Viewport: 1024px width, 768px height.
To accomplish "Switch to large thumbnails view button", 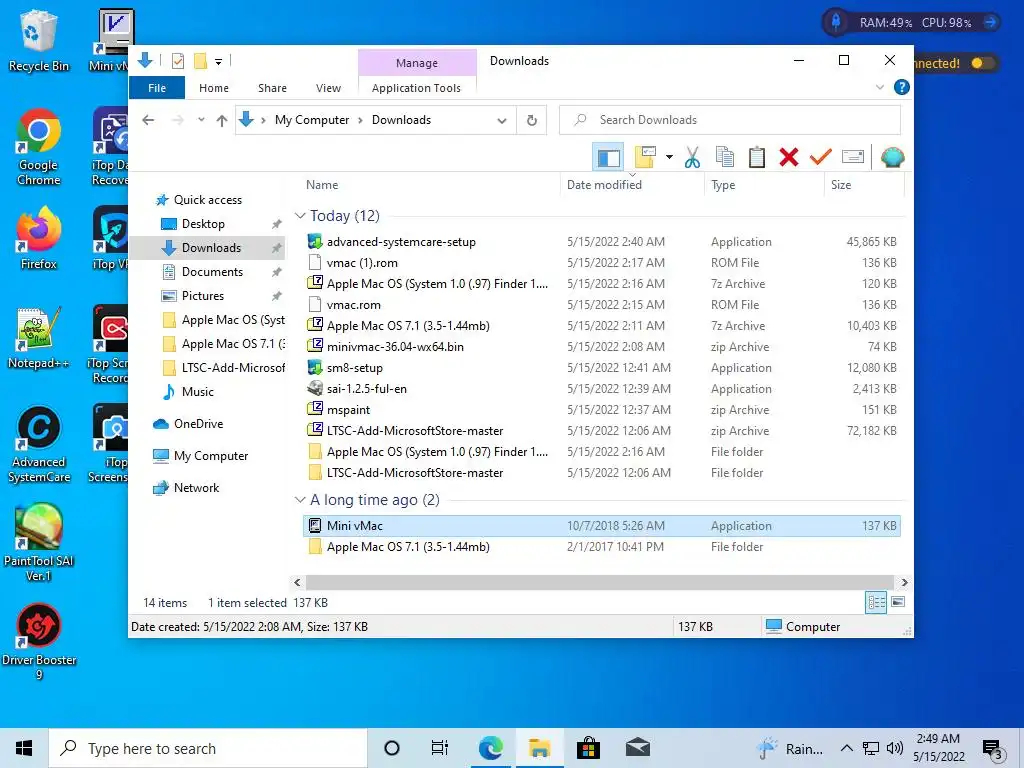I will coord(898,603).
